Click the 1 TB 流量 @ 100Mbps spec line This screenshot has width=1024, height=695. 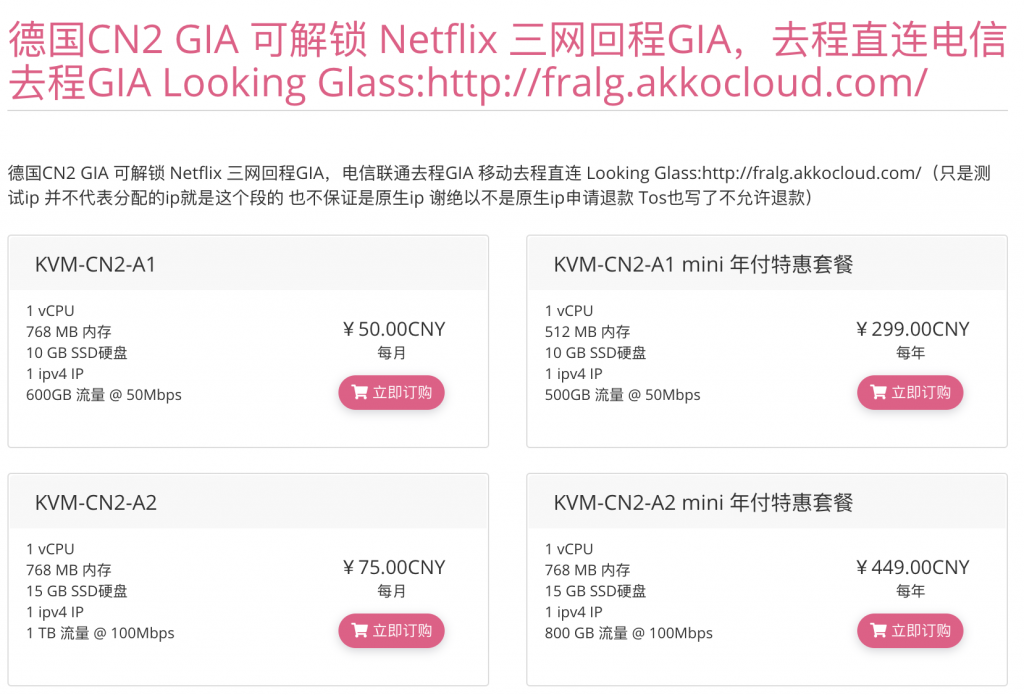tap(101, 634)
